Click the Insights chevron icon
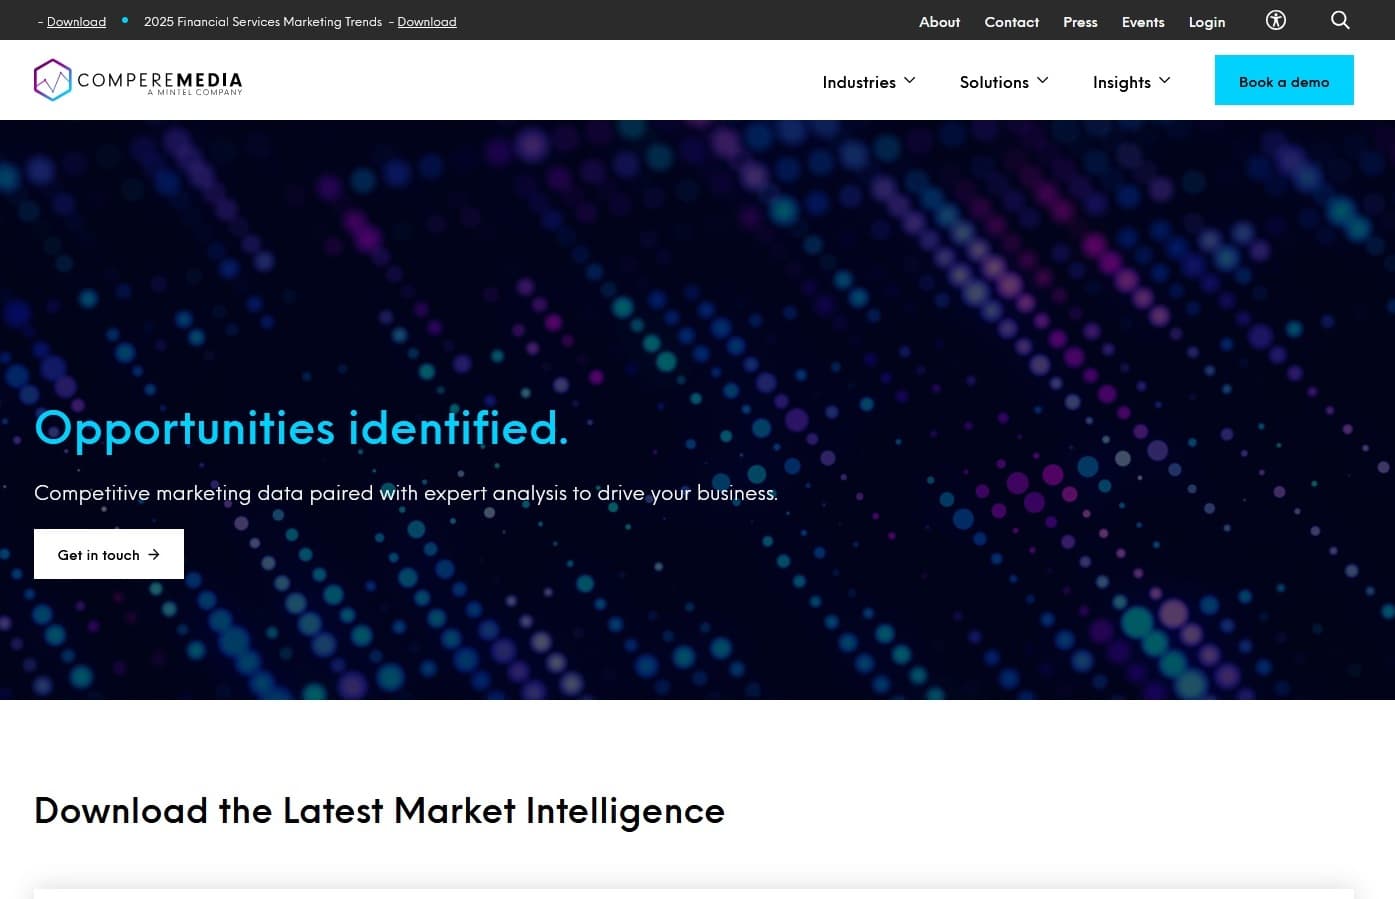The image size is (1395, 899). (1165, 80)
